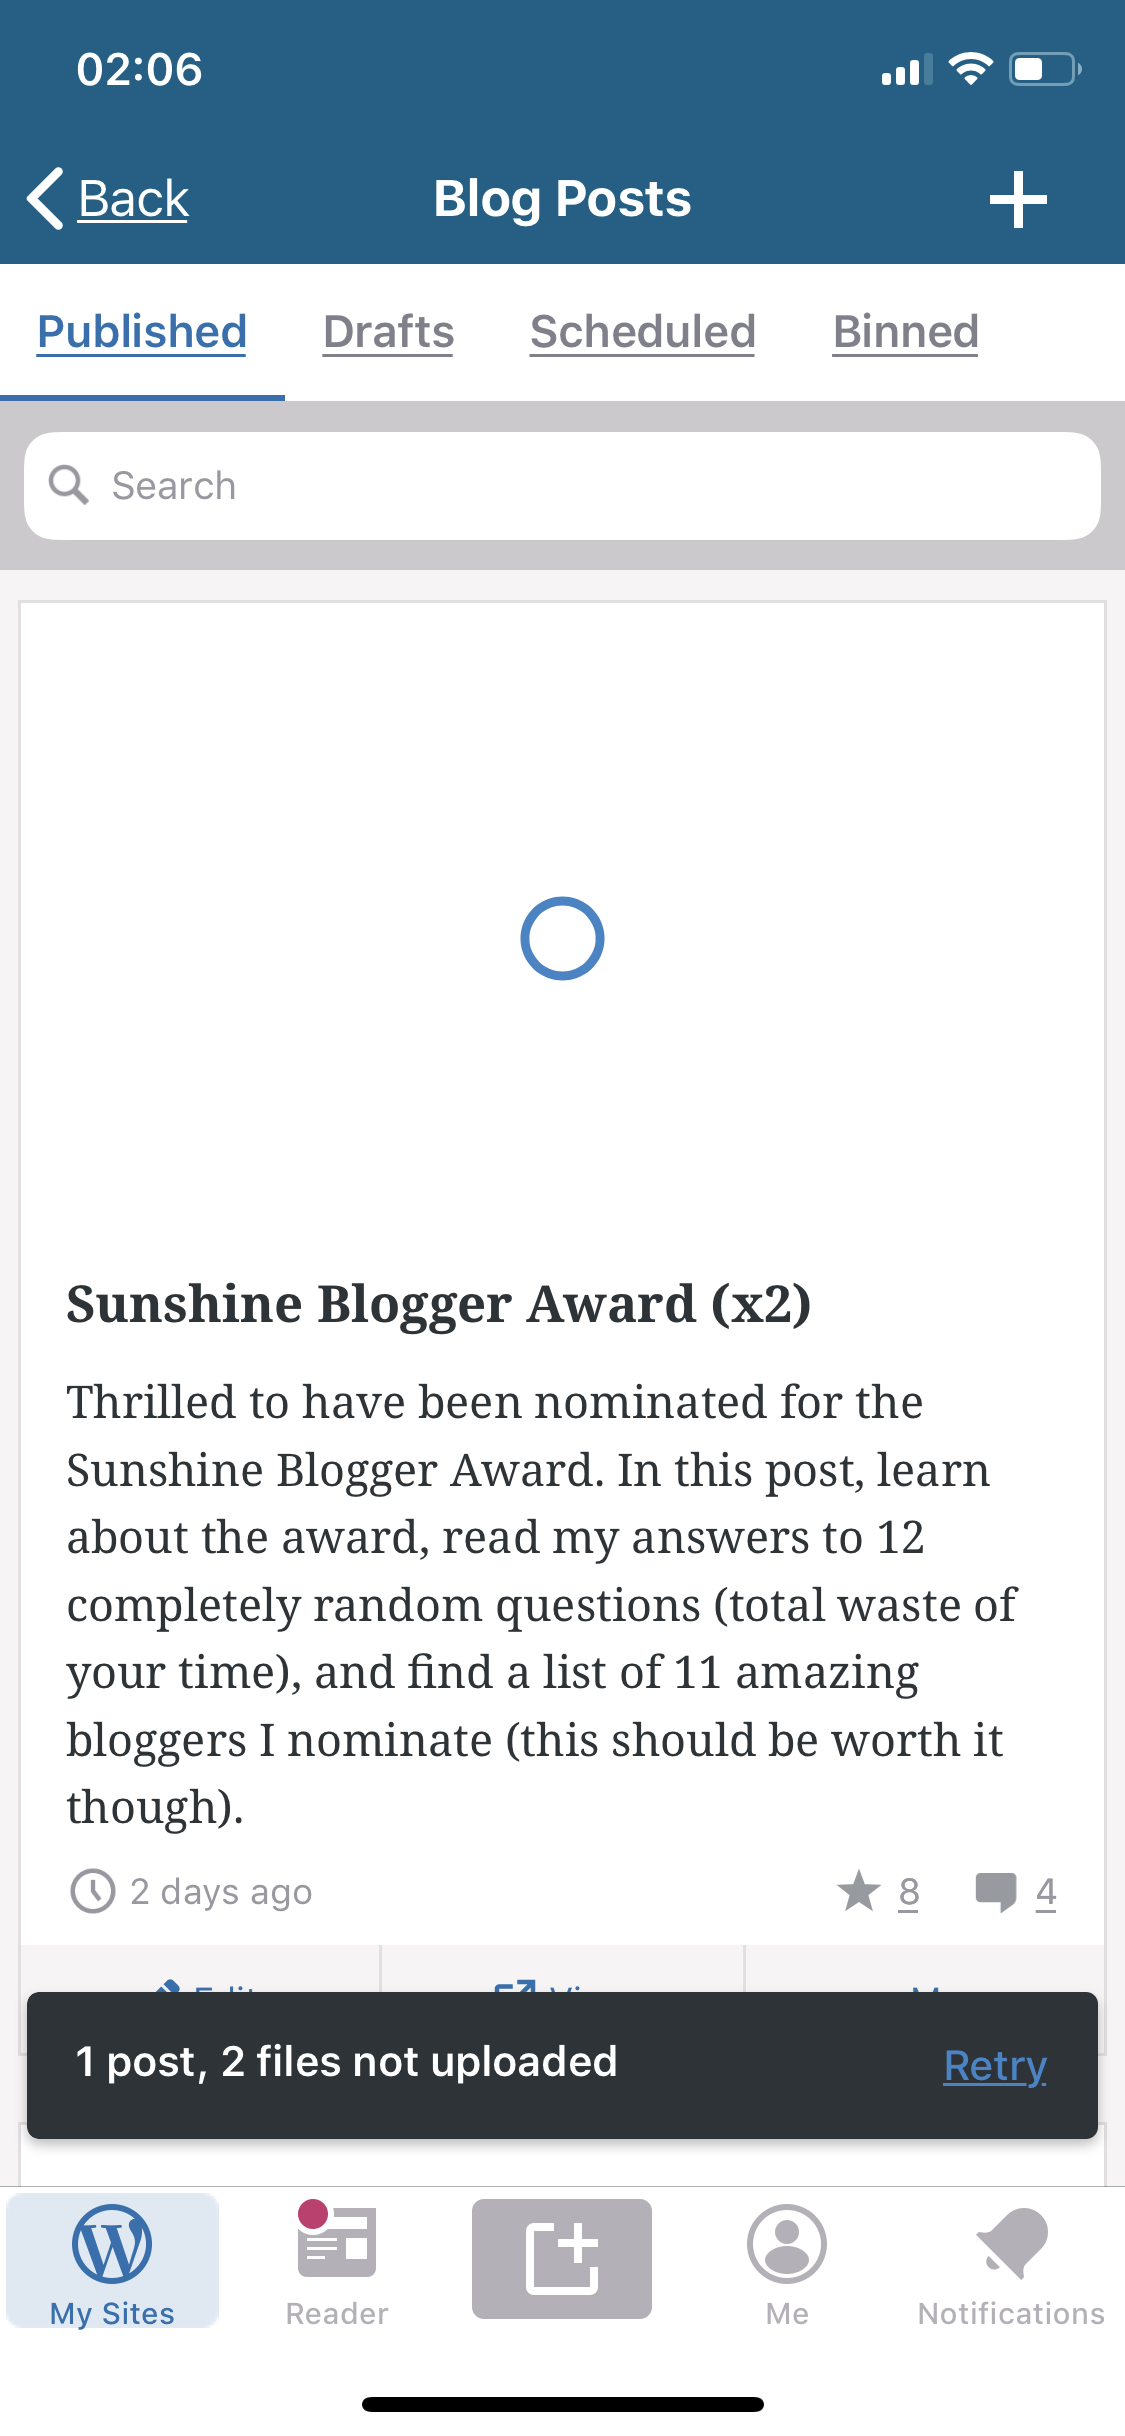Tap the loading featured image area
The height and width of the screenshot is (2436, 1125).
[x=562, y=938]
